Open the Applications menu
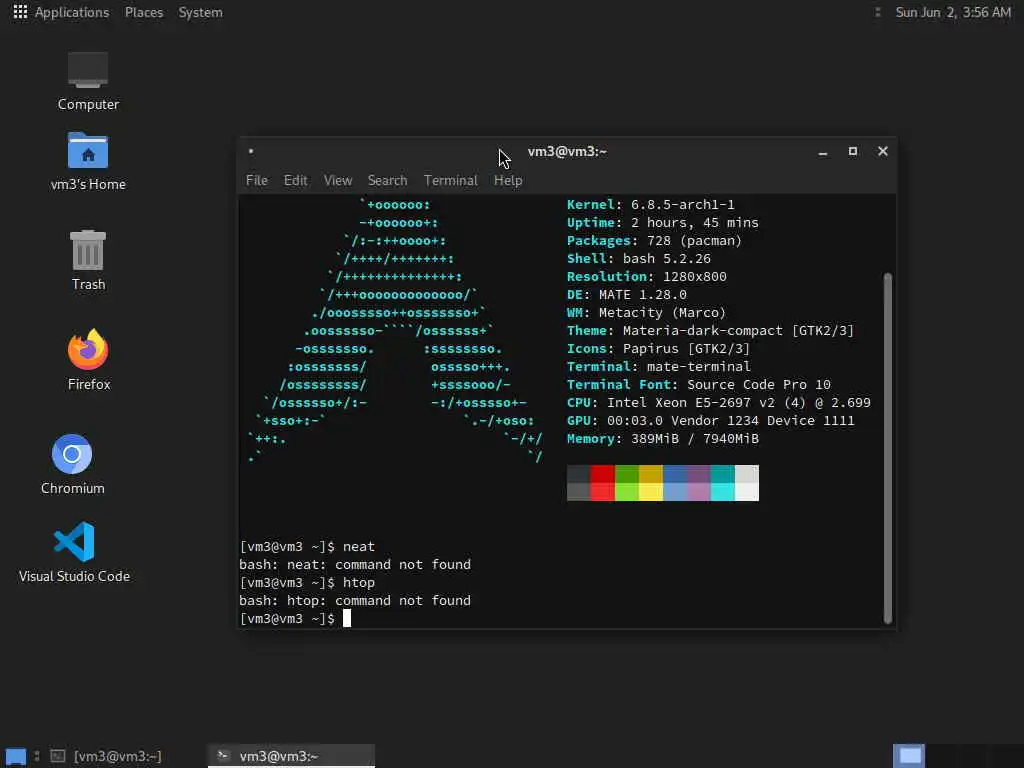The height and width of the screenshot is (768, 1024). pyautogui.click(x=72, y=12)
